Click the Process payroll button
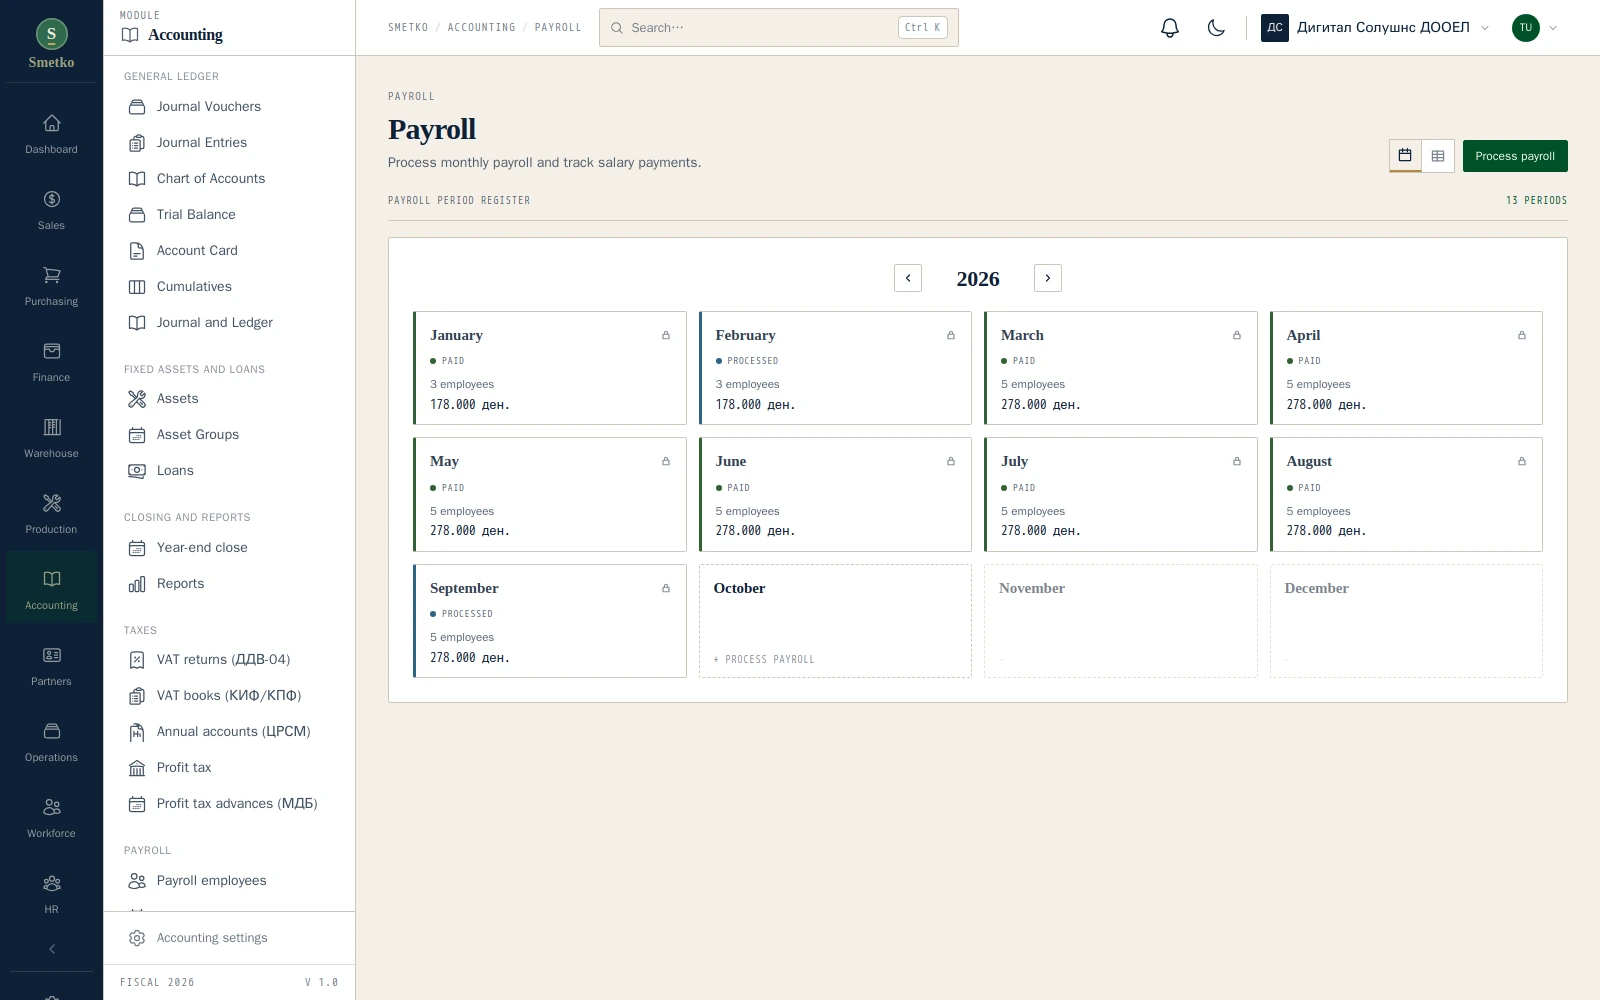 [x=1515, y=156]
